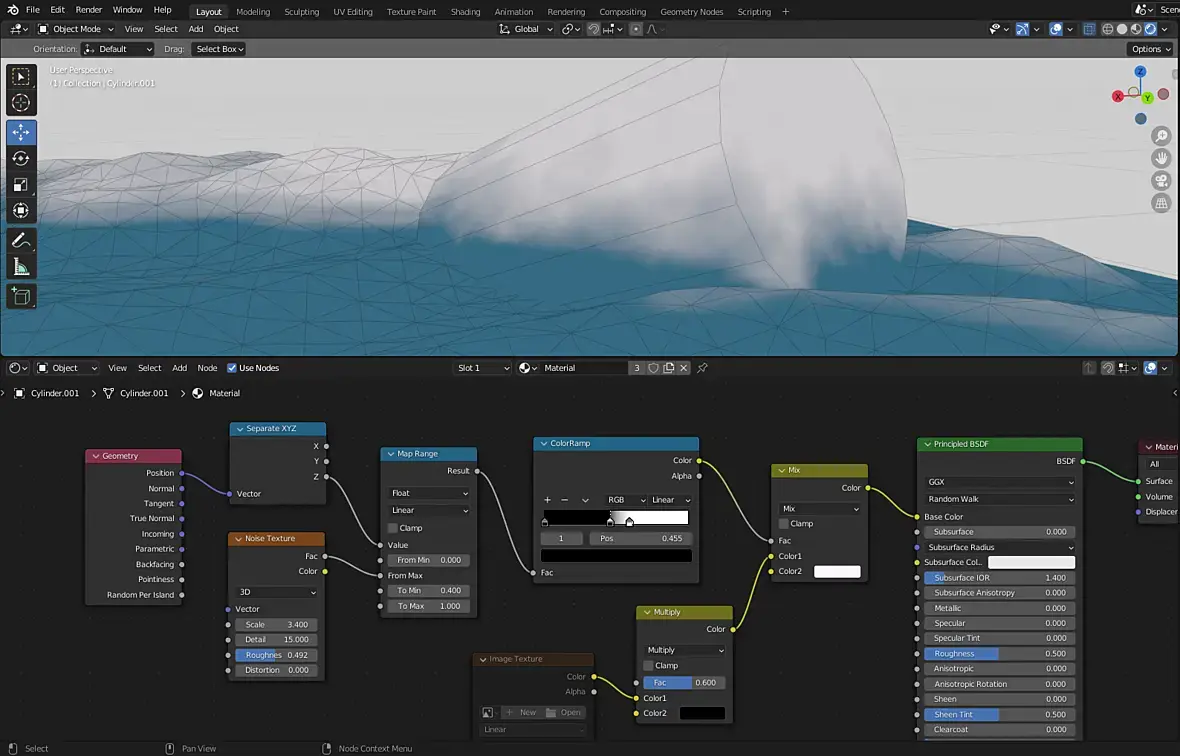Activate the Cursor tool
The width and height of the screenshot is (1180, 756).
coord(21,103)
